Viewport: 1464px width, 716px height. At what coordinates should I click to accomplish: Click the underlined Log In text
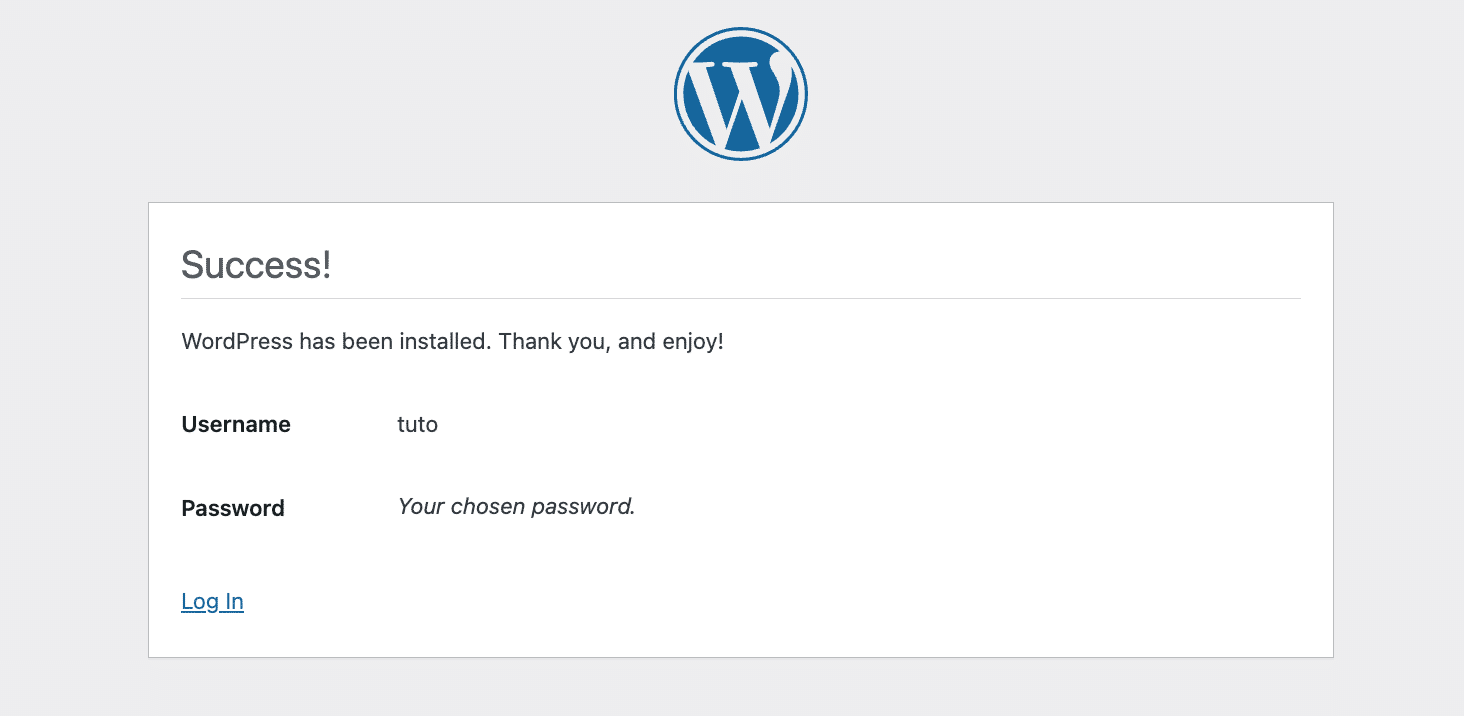(x=212, y=601)
